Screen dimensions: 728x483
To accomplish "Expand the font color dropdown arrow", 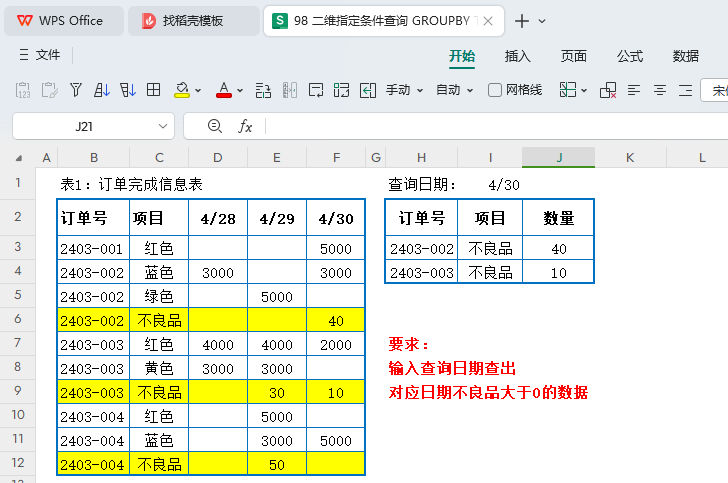I will tap(240, 91).
